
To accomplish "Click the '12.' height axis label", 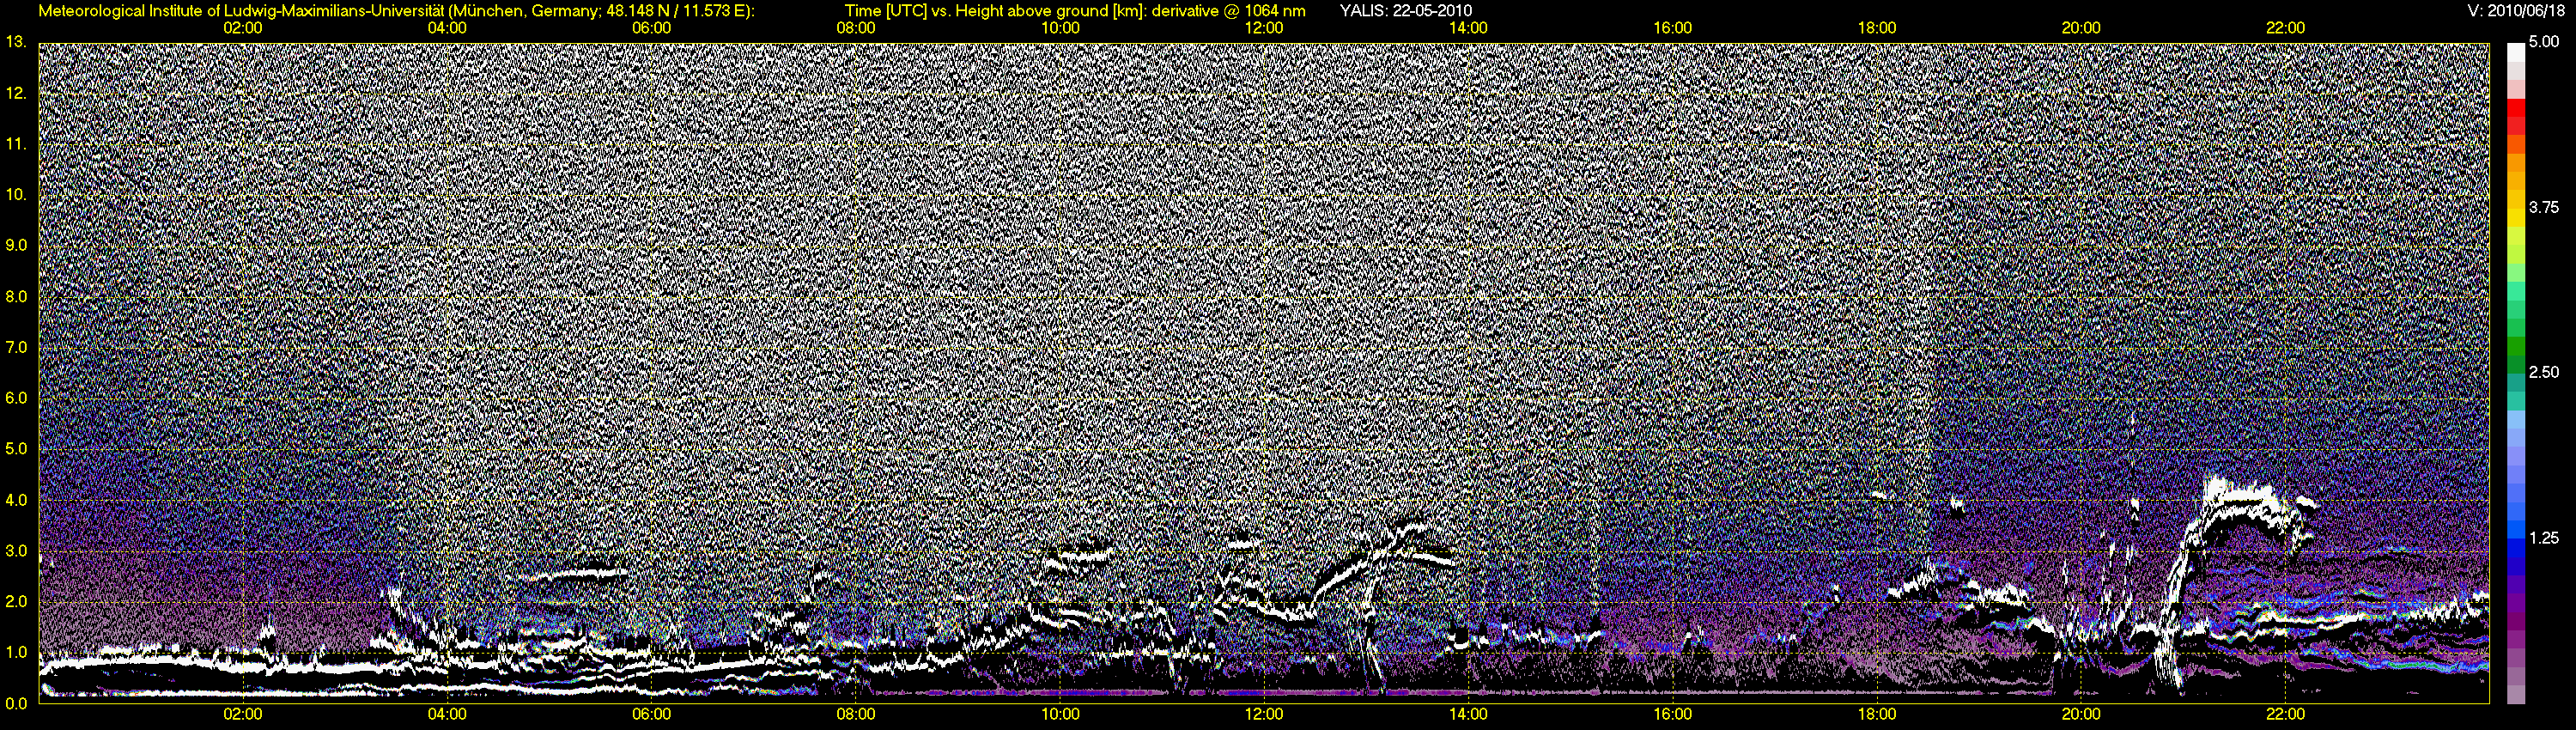I will 16,94.
